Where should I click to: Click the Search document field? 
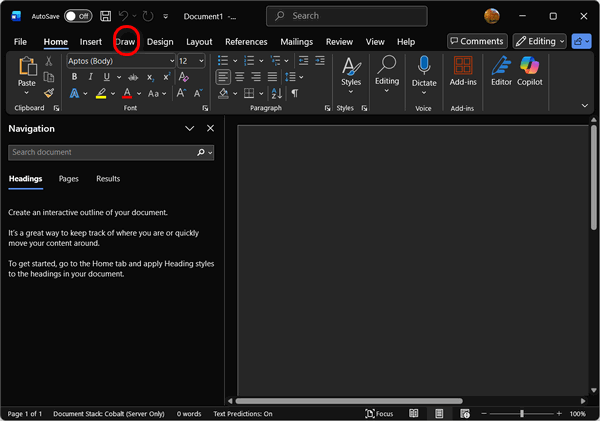(100, 152)
